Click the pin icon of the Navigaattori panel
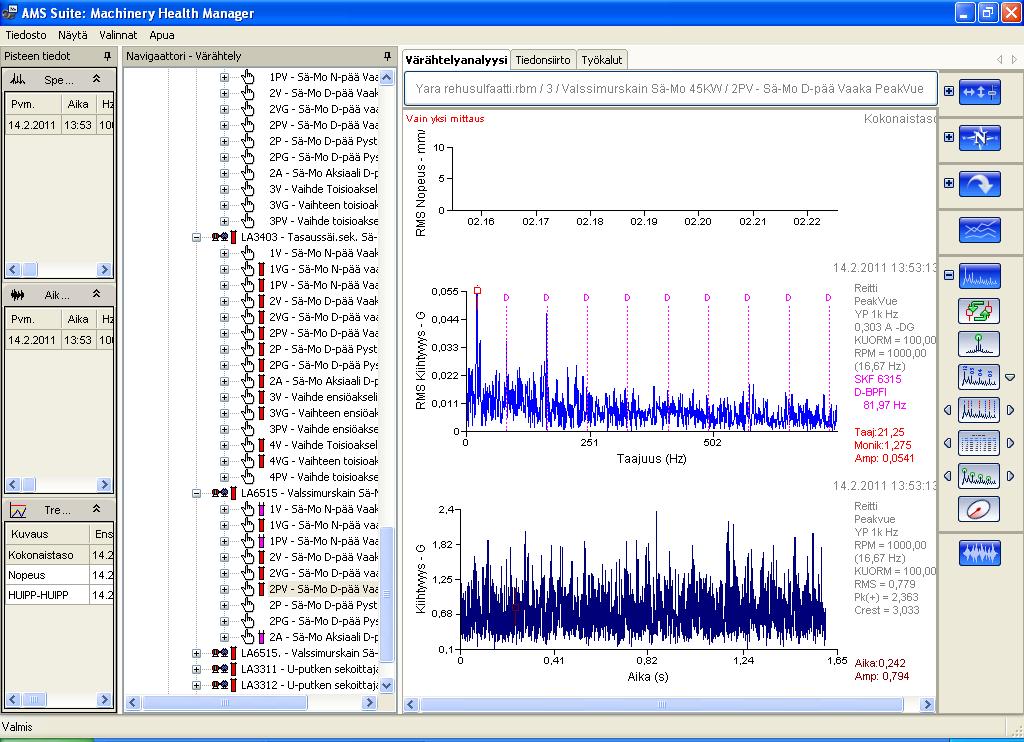The image size is (1024, 742). 387,56
